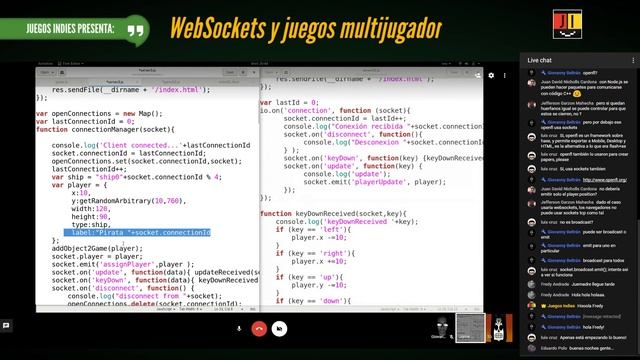Click the 'if (key == 'right'){' line
640x360 pixels.
[315, 253]
